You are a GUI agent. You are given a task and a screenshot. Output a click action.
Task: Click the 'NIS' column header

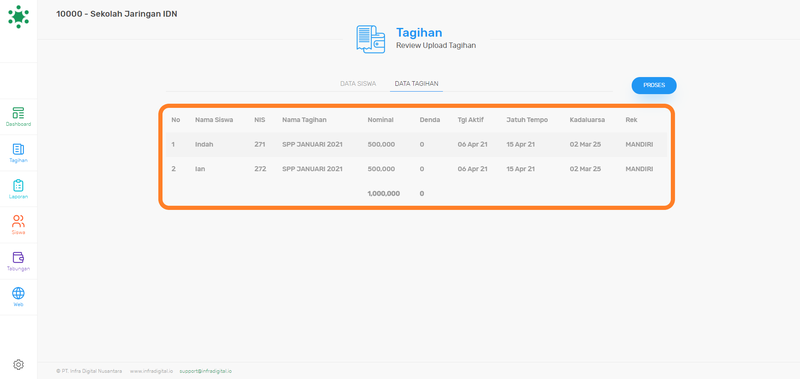pos(260,120)
